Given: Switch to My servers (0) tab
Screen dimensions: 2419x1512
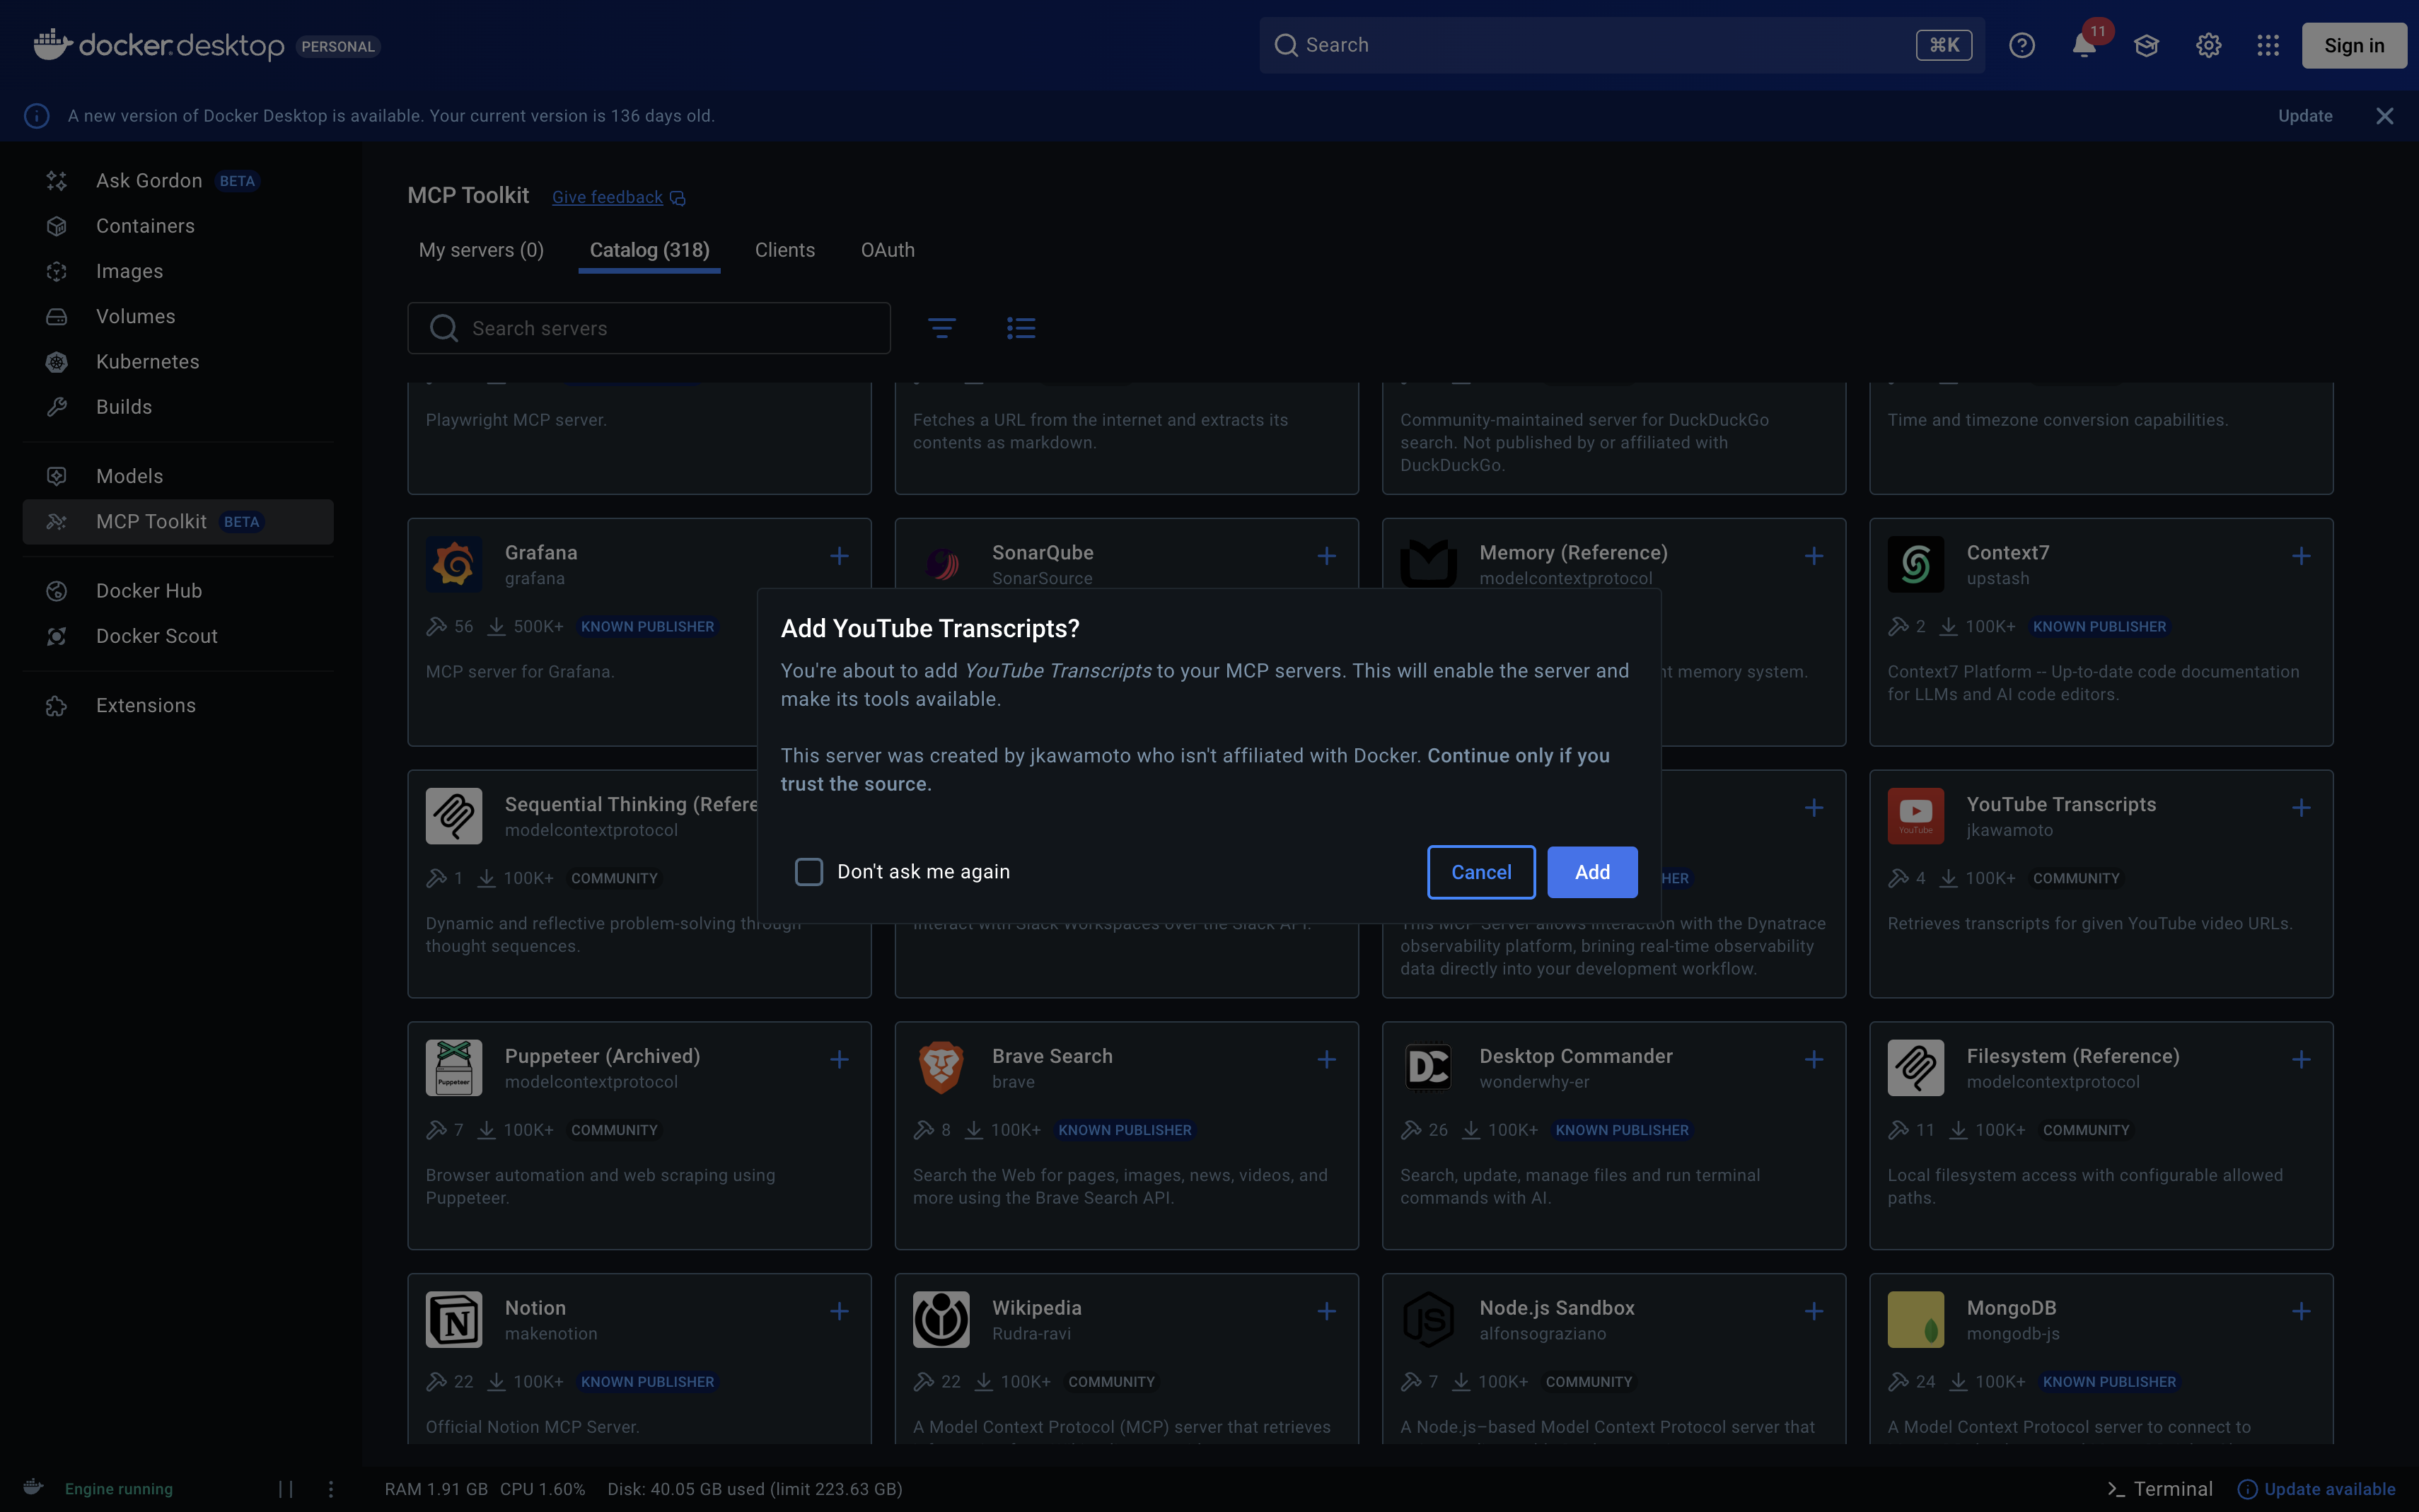Looking at the screenshot, I should (481, 250).
